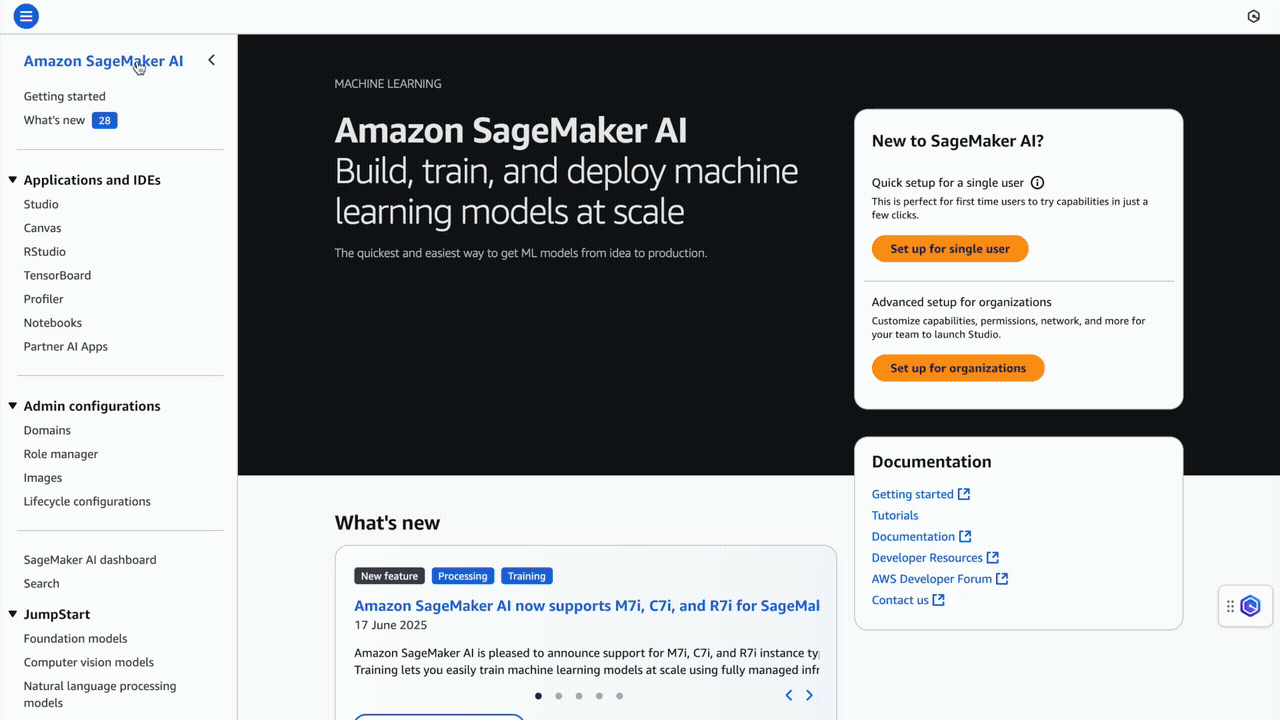1280x720 pixels.
Task: Click the external link icon beside Contact us
Action: click(x=939, y=599)
